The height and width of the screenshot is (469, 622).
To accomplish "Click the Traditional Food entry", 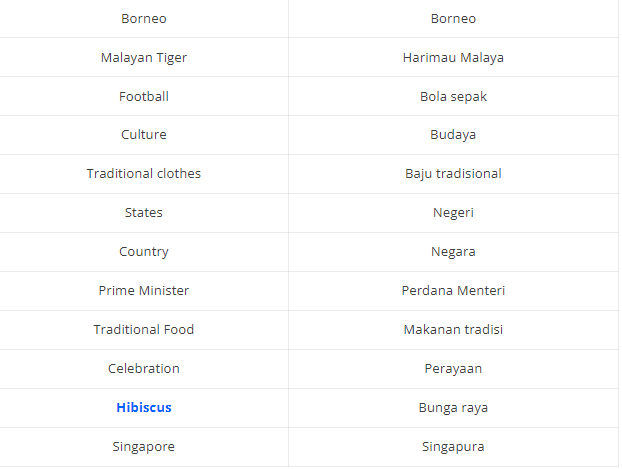I will (x=144, y=329).
